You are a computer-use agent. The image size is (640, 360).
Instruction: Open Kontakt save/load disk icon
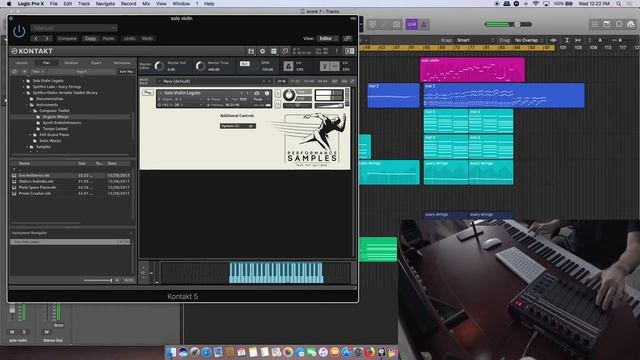click(x=251, y=51)
